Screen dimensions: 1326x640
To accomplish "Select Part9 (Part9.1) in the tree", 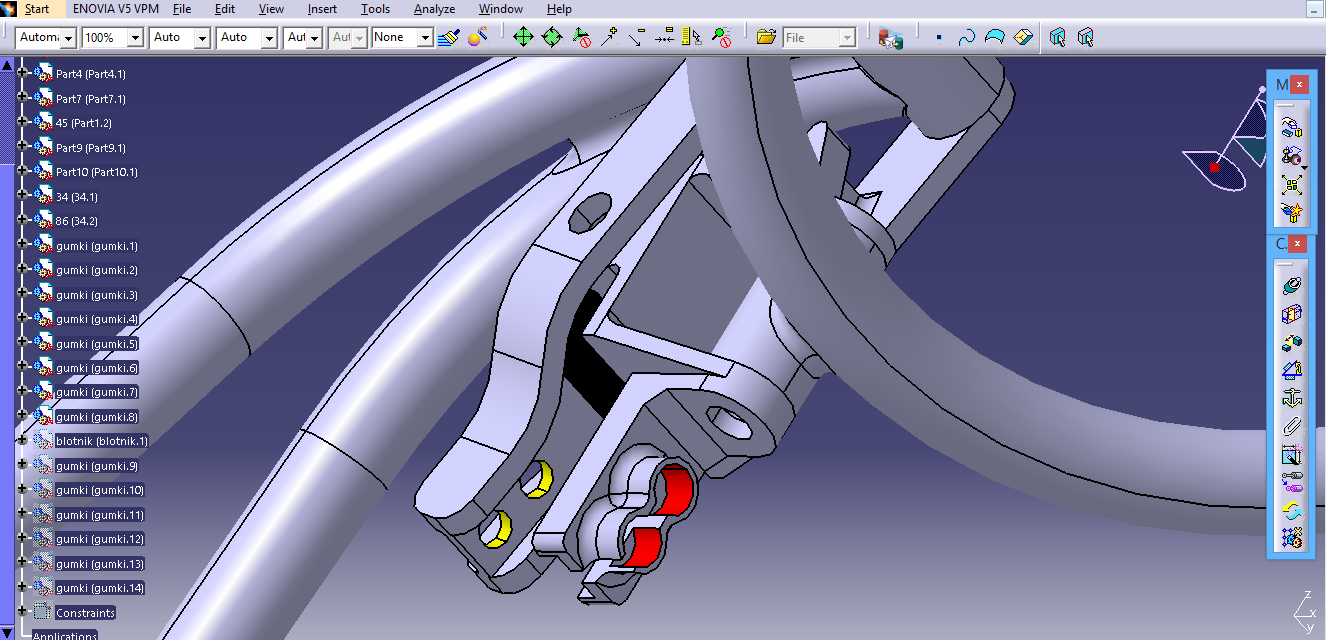I will coord(91,148).
